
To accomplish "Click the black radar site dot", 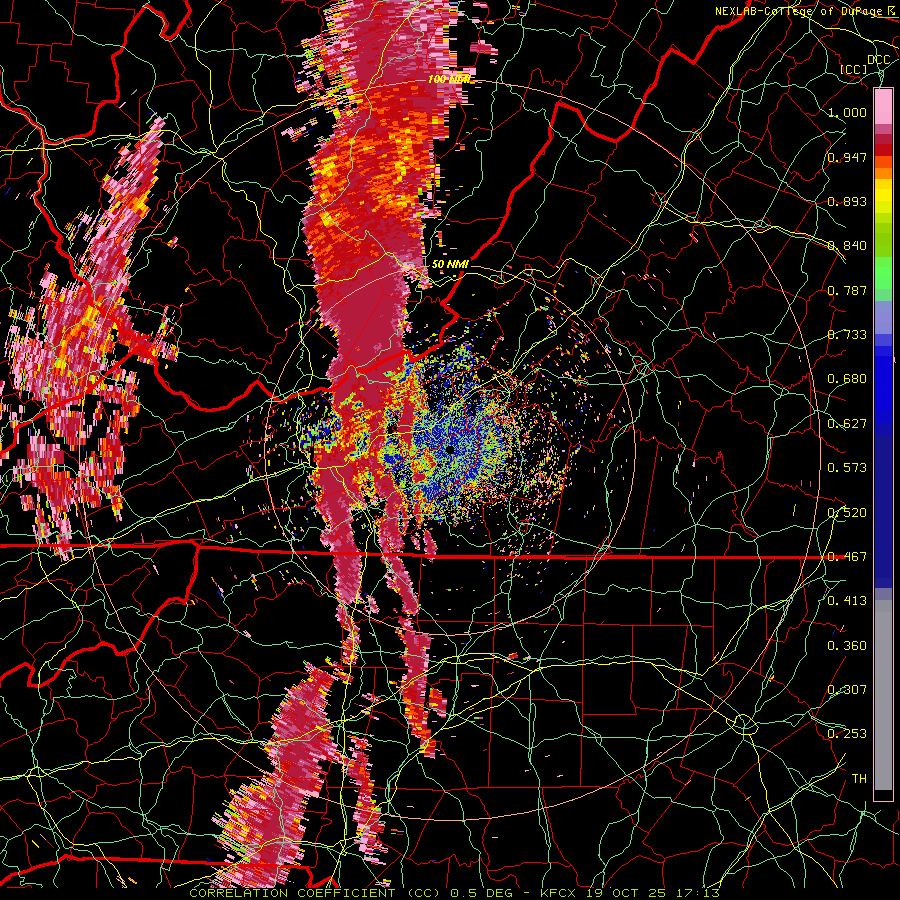I will [449, 449].
